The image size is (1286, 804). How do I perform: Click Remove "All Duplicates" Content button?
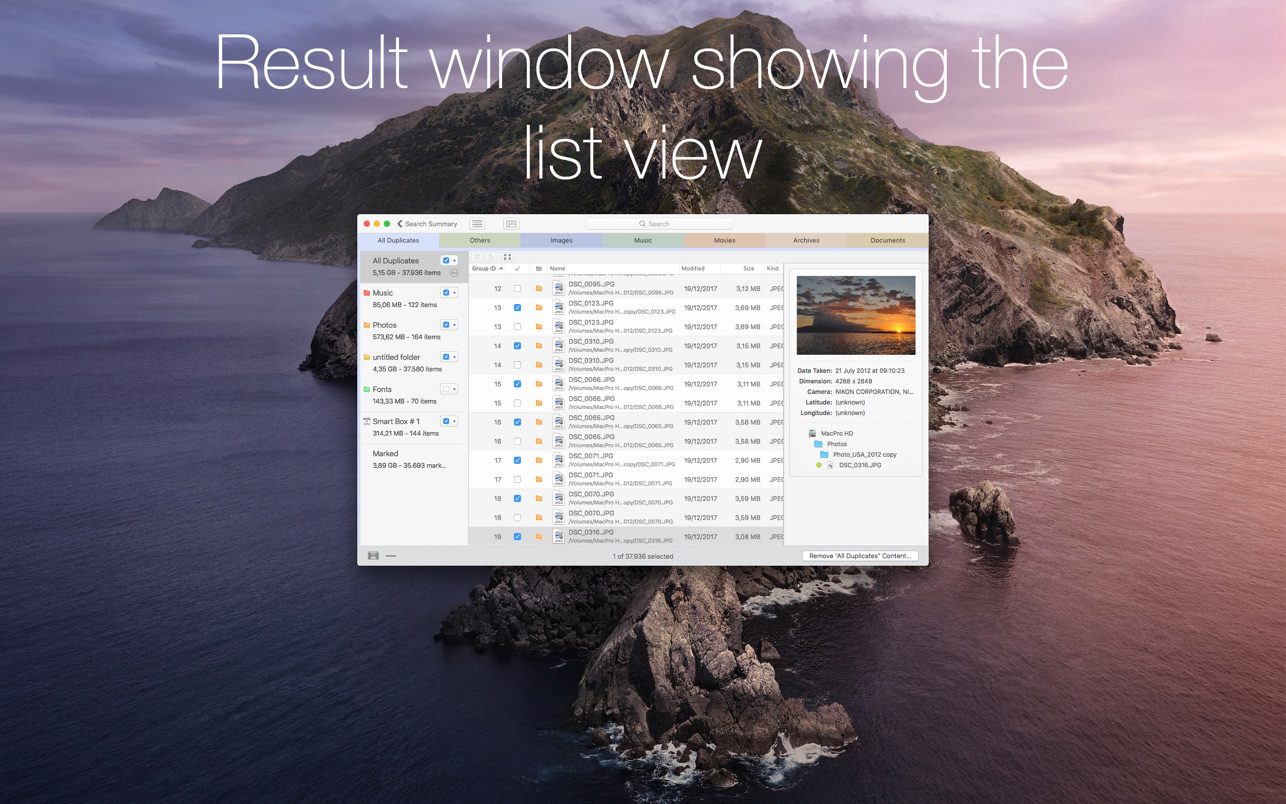tap(860, 556)
